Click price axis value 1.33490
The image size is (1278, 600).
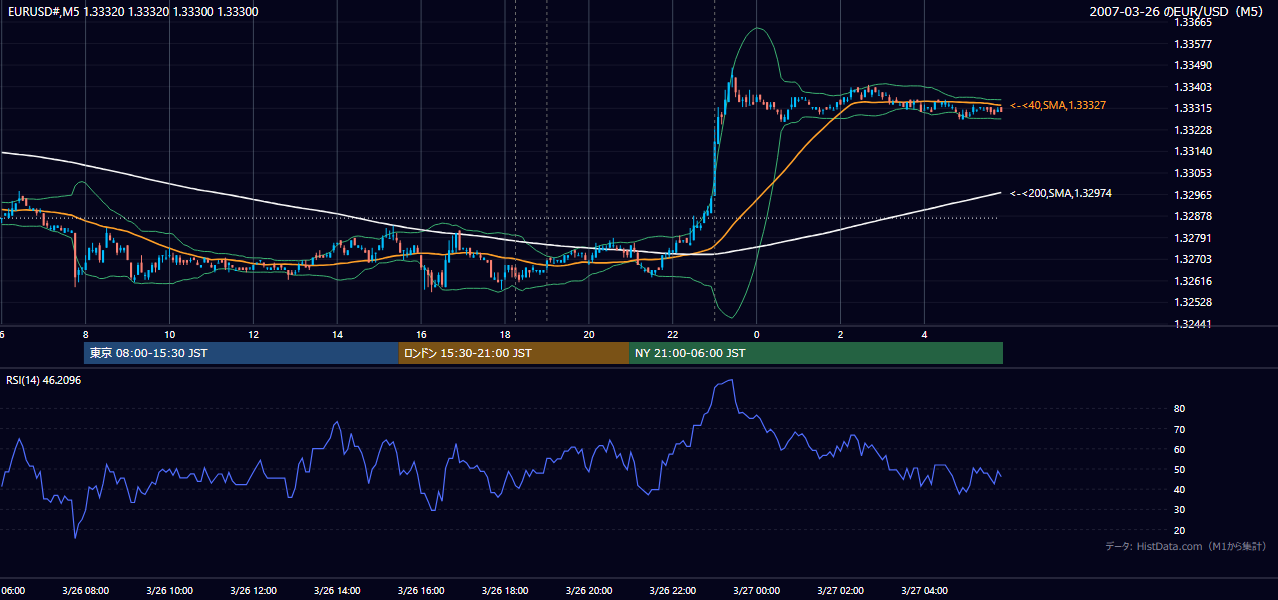point(1193,65)
